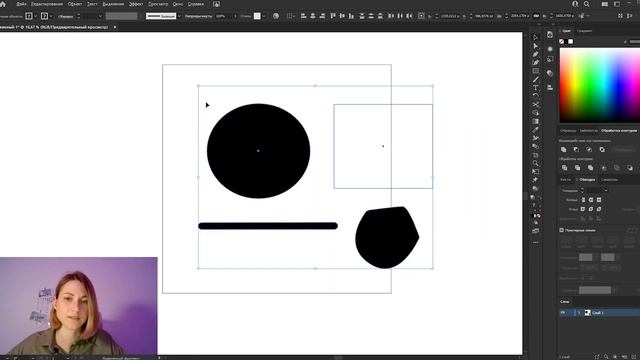The width and height of the screenshot is (640, 360).
Task: Select the Слой 1 layer row
Action: [x=600, y=313]
